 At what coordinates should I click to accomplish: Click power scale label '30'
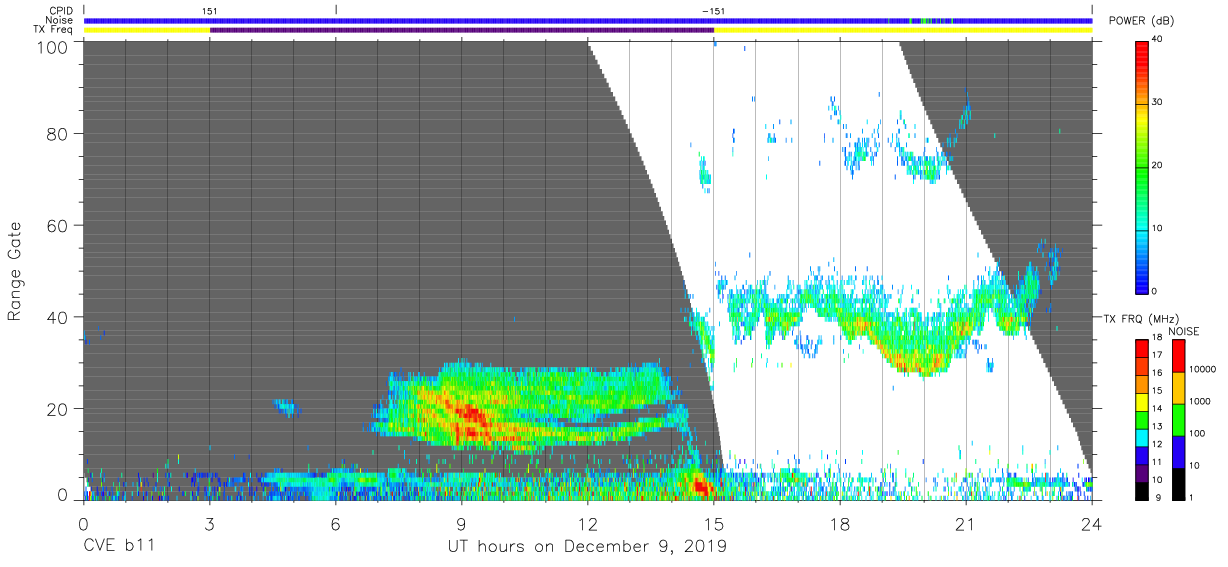(x=1158, y=103)
